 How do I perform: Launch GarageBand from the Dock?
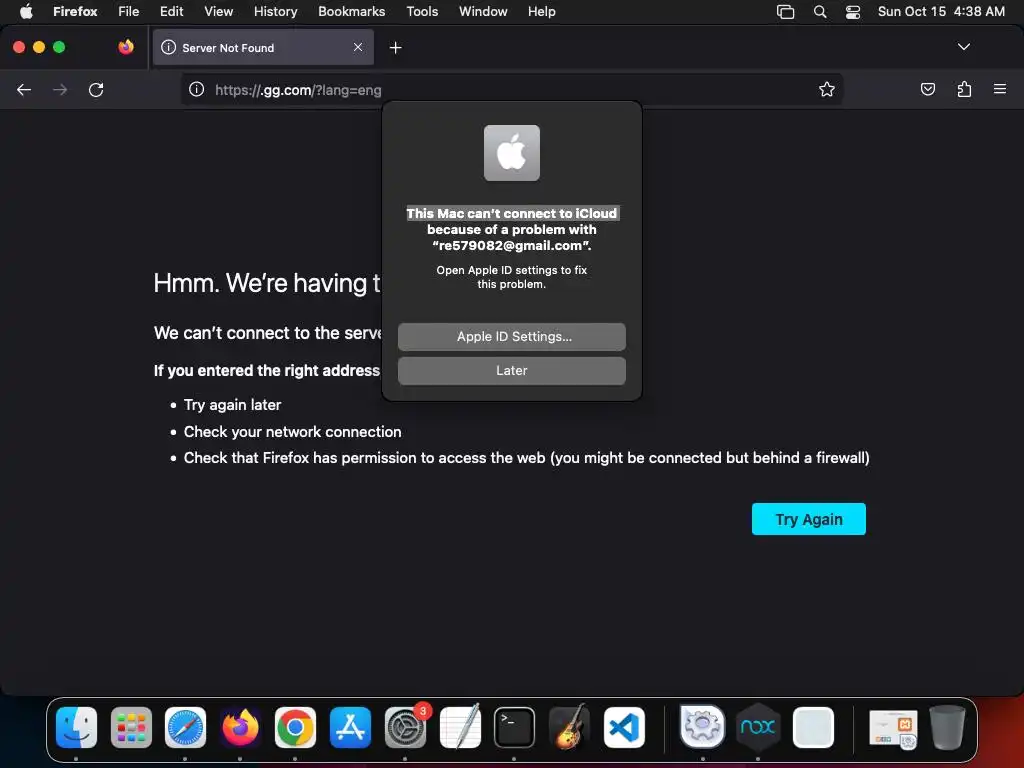[x=569, y=728]
